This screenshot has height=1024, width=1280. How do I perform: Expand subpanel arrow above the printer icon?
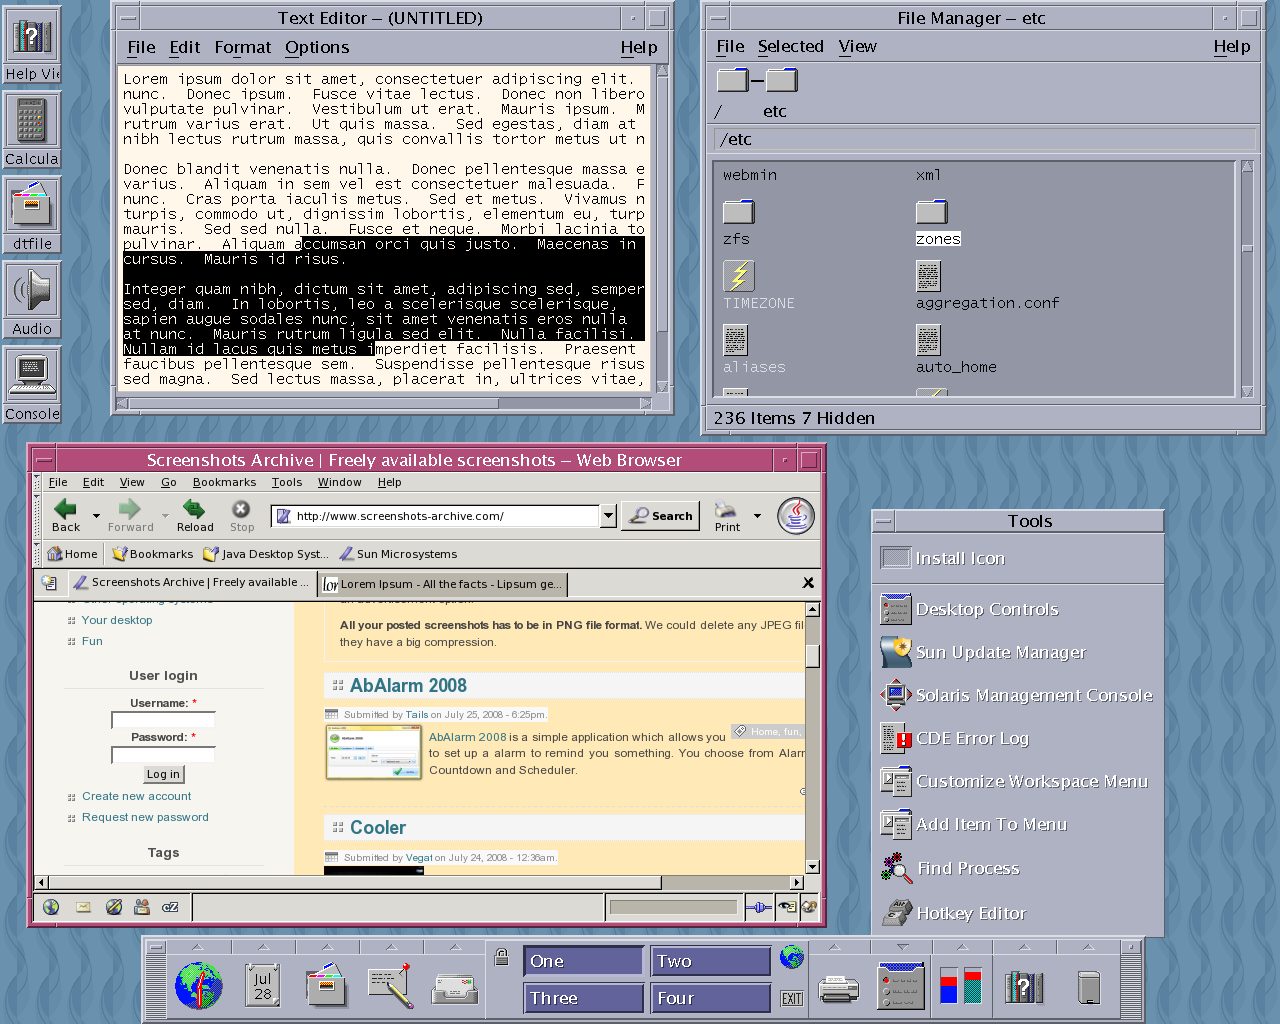pyautogui.click(x=835, y=946)
